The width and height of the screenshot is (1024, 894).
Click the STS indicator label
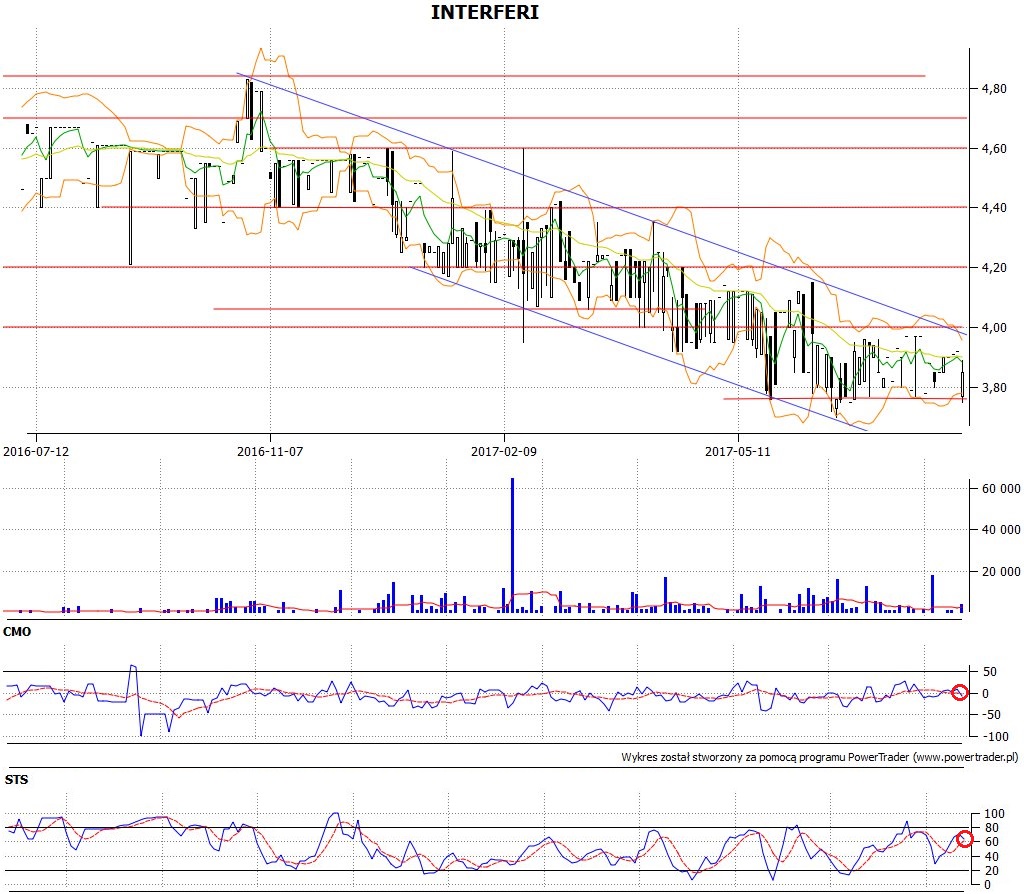click(x=16, y=780)
